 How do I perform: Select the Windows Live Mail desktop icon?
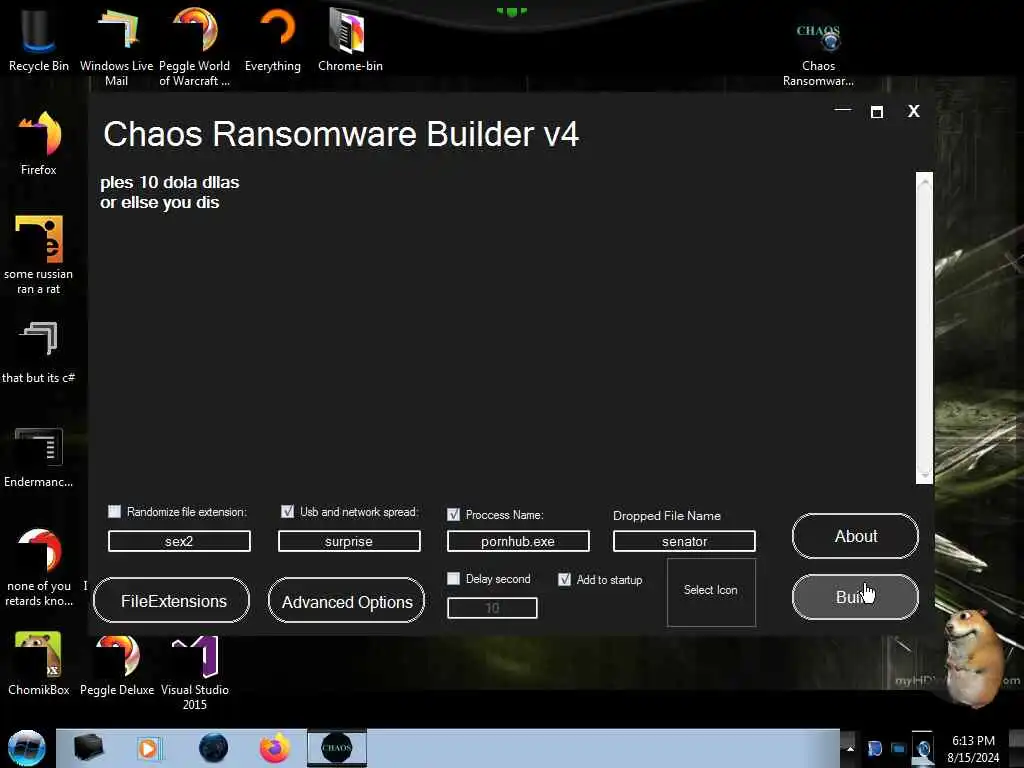116,46
